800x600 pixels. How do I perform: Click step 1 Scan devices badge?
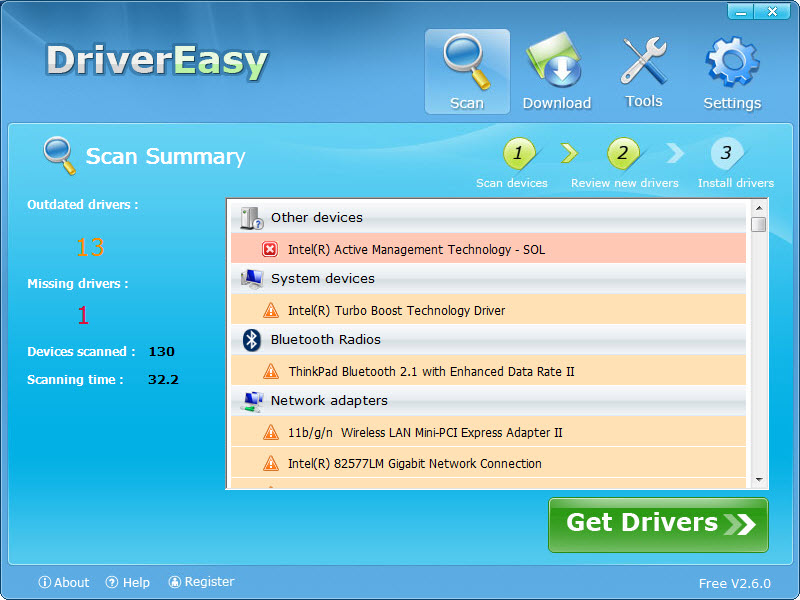click(519, 153)
